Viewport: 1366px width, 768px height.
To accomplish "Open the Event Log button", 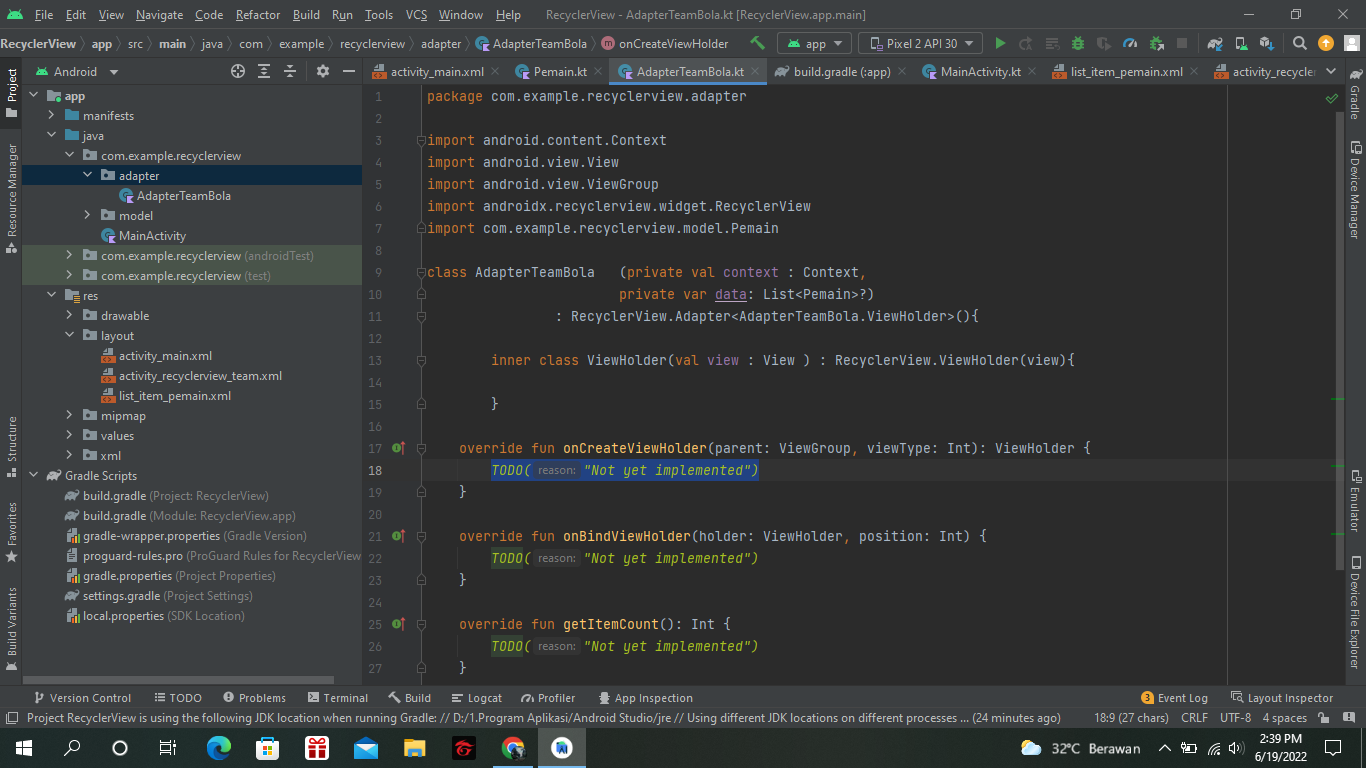I will click(1175, 698).
